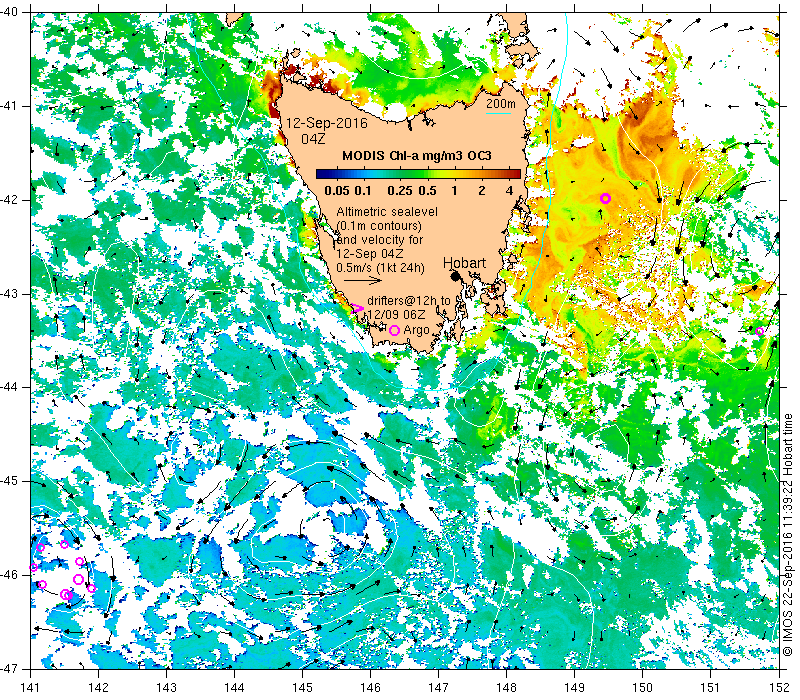Click the '200m' isobath legend label
The width and height of the screenshot is (800, 700).
[x=501, y=104]
